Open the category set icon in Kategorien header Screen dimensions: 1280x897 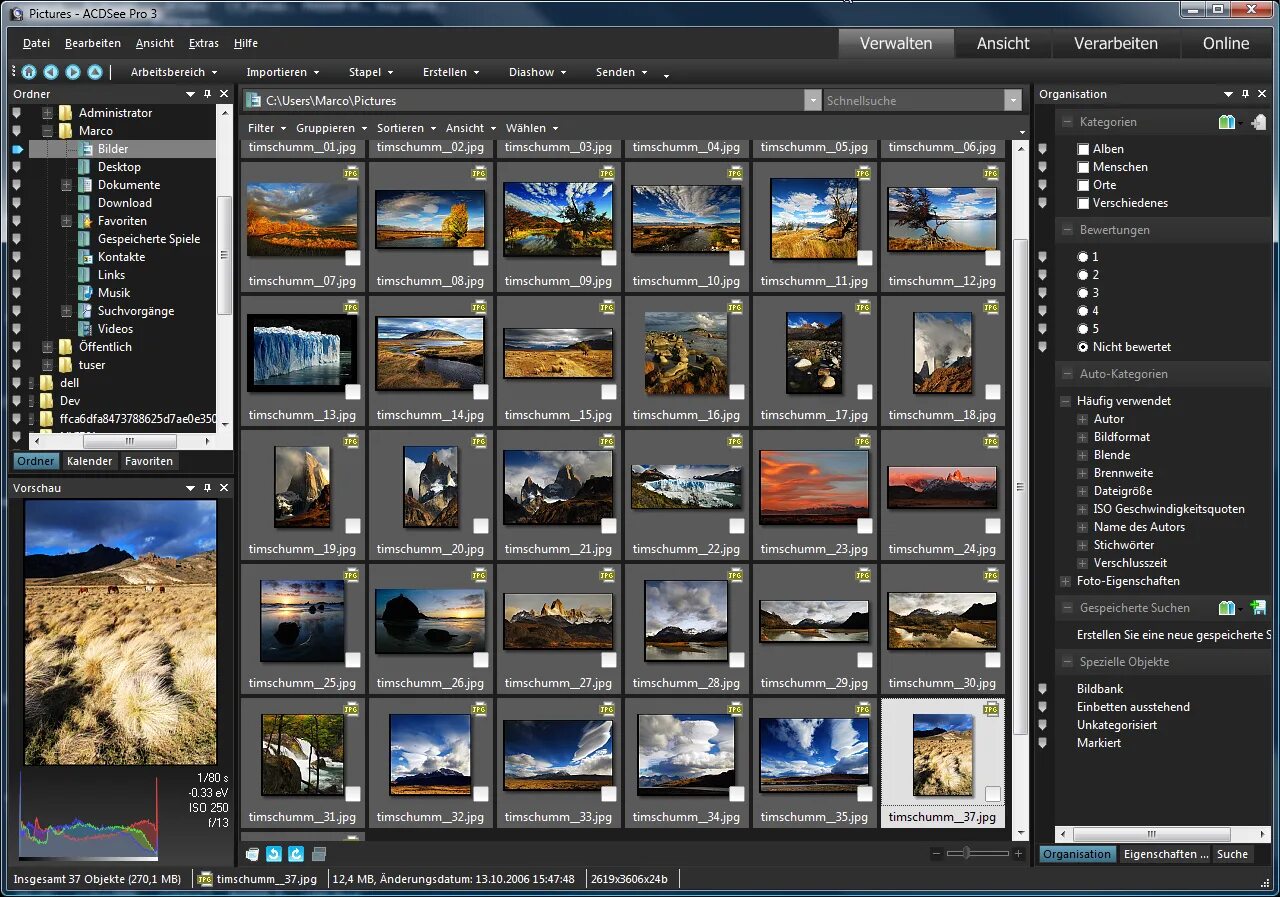[x=1227, y=122]
